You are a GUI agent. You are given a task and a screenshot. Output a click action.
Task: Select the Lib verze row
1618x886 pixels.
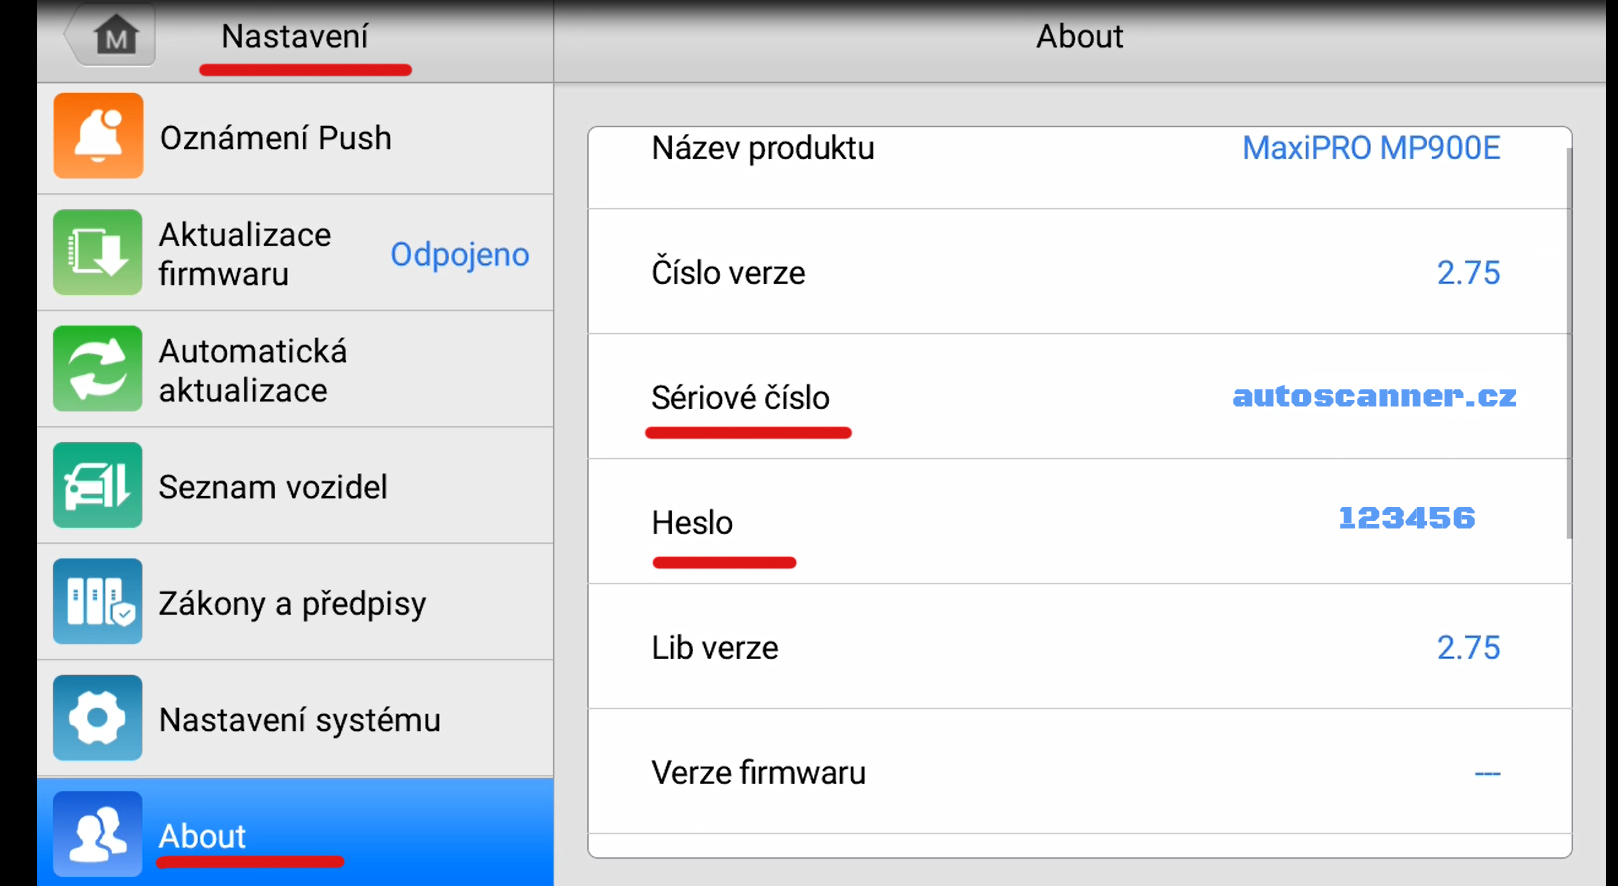1079,647
